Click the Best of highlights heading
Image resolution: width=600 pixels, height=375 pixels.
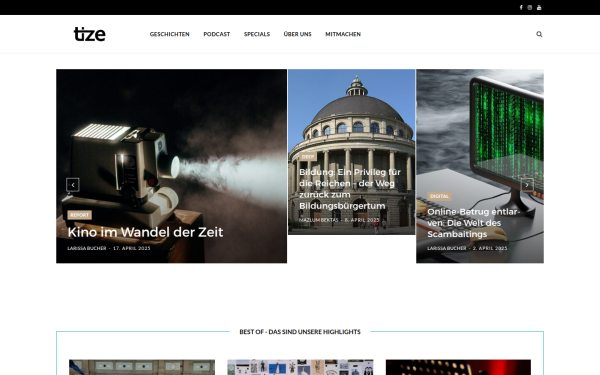tap(300, 332)
